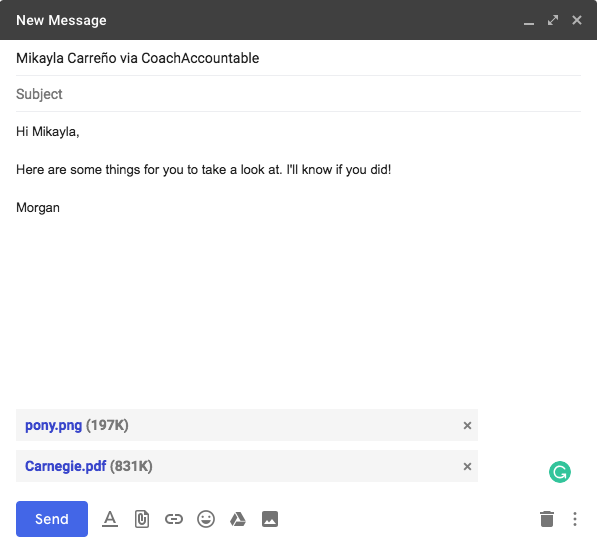Remove the pony.png attachment
597x551 pixels.
pyautogui.click(x=467, y=425)
